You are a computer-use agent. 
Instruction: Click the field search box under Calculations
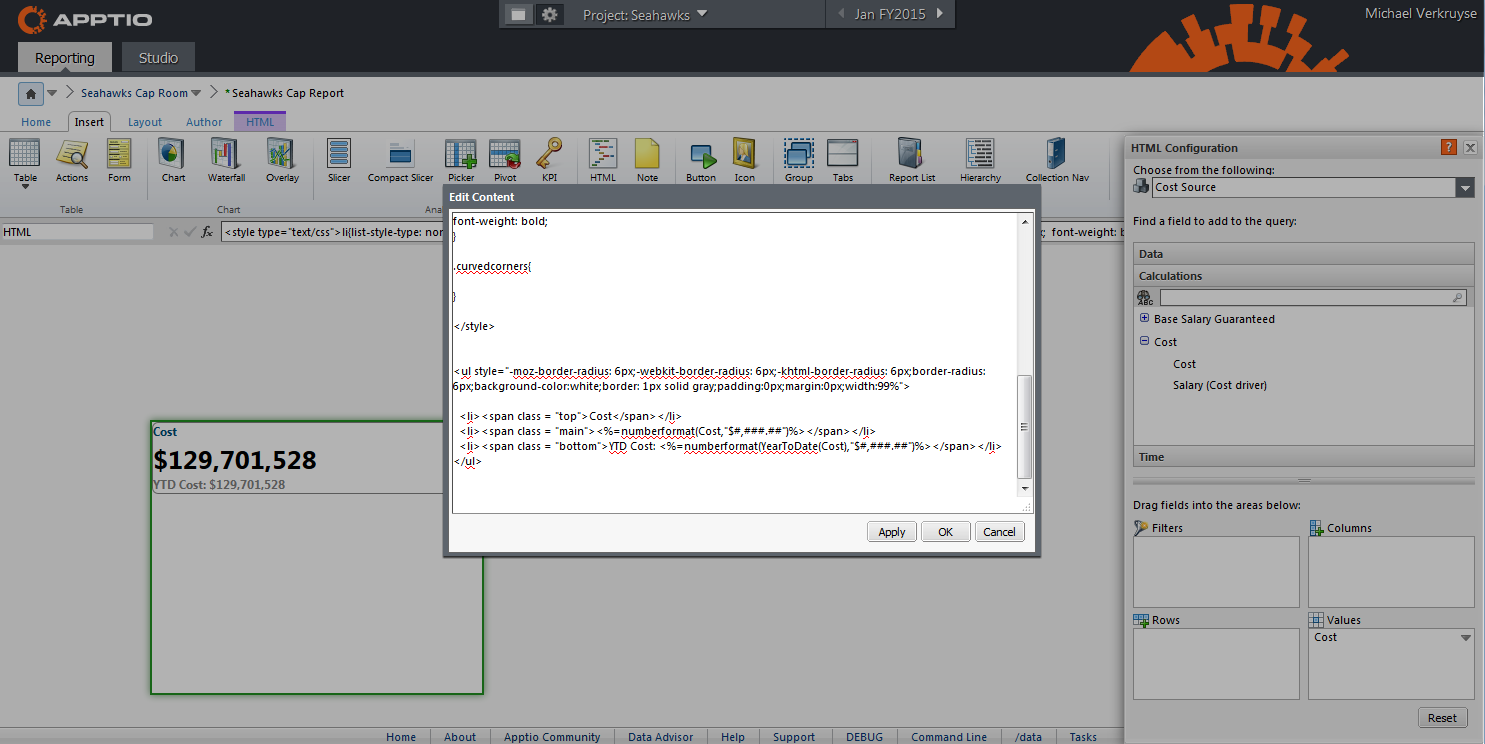pyautogui.click(x=1313, y=297)
